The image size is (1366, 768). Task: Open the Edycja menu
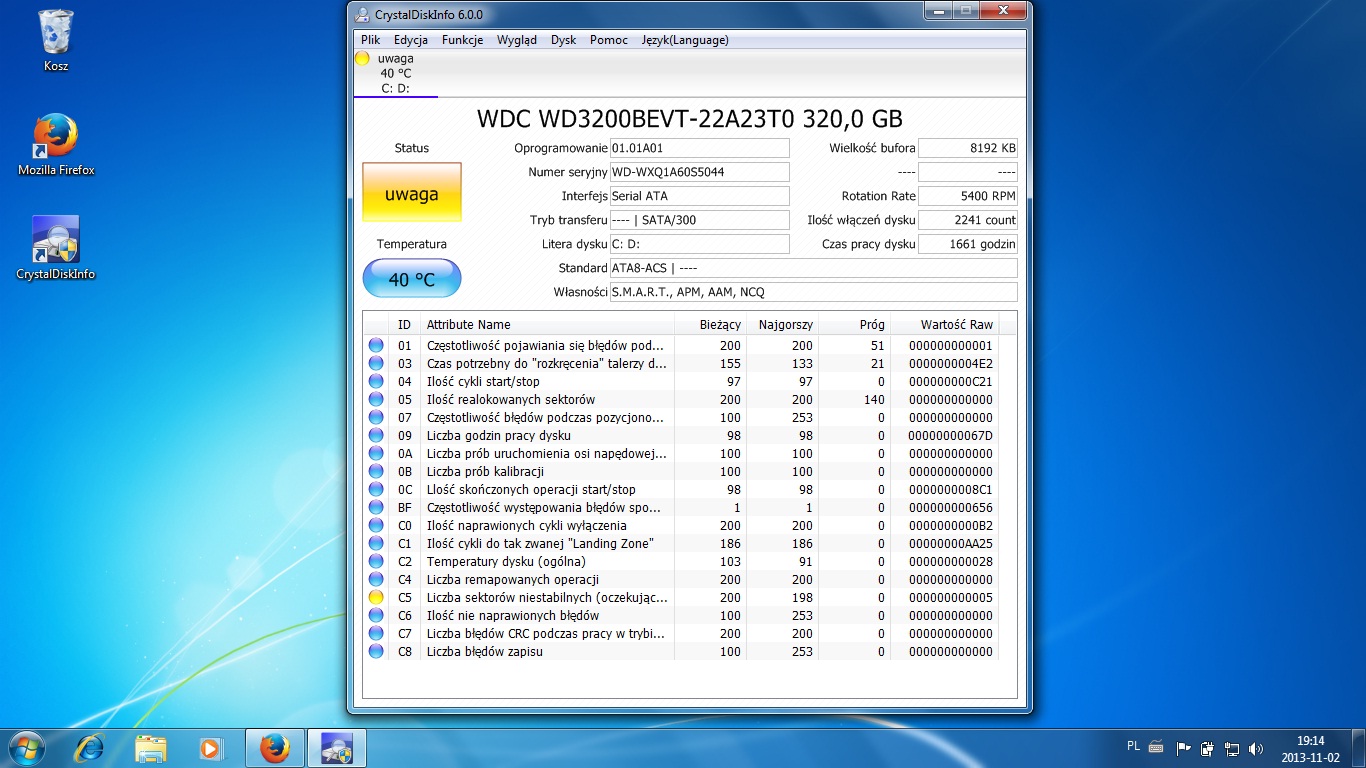(x=411, y=40)
